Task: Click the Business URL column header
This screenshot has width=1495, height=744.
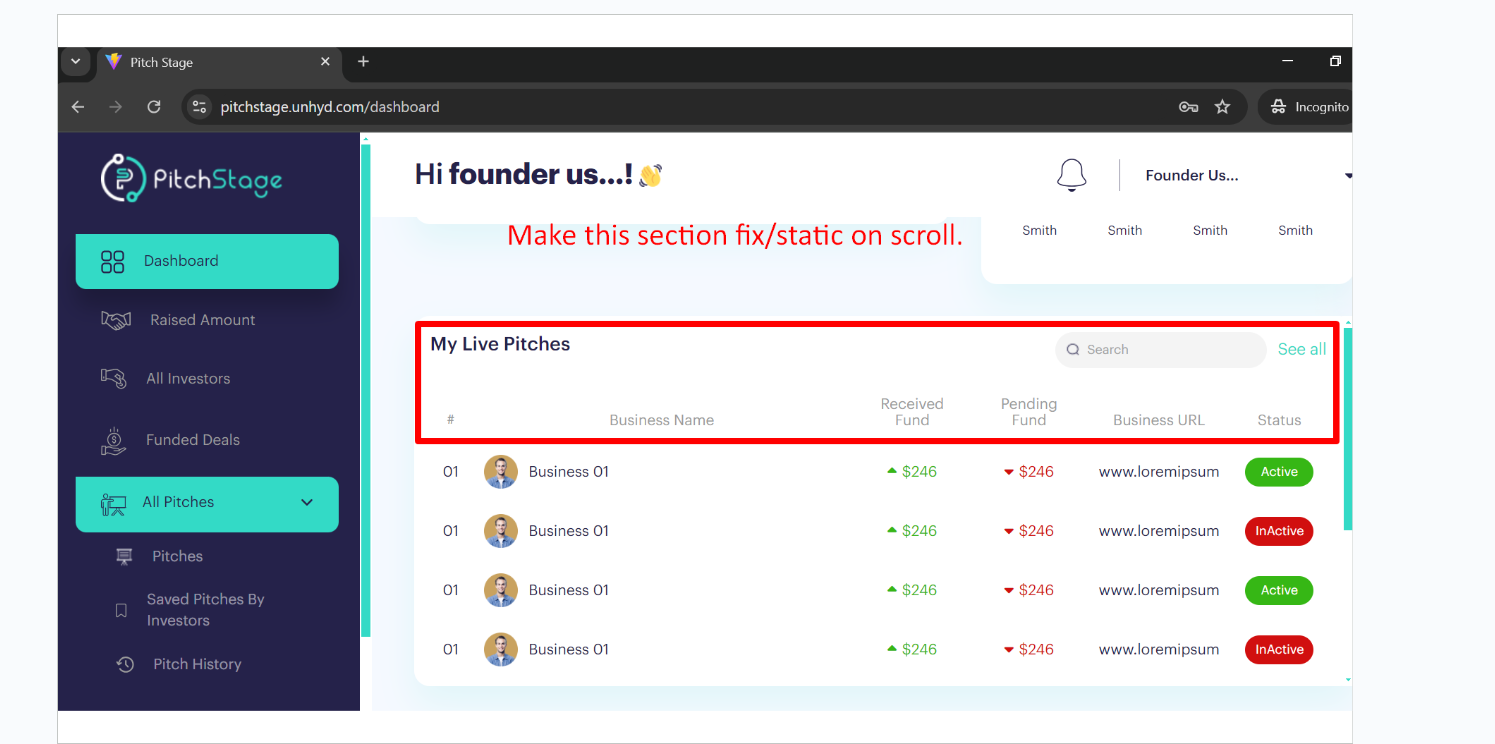Action: [1159, 420]
